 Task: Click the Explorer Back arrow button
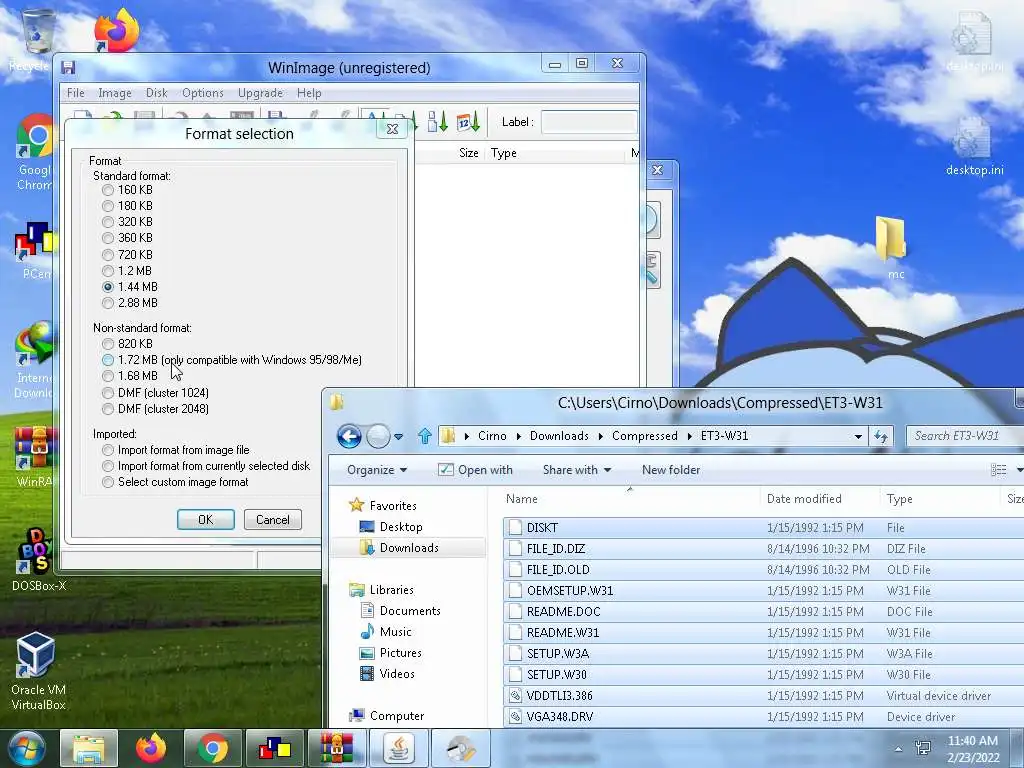[349, 436]
